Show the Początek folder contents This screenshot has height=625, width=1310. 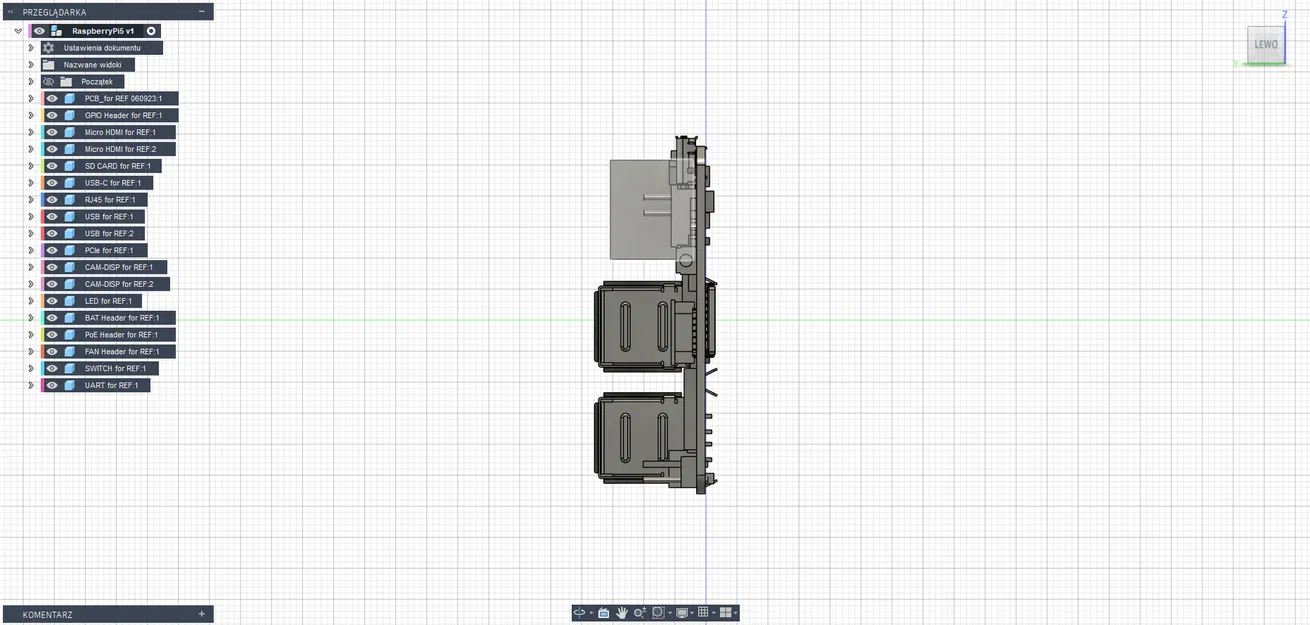click(x=29, y=81)
